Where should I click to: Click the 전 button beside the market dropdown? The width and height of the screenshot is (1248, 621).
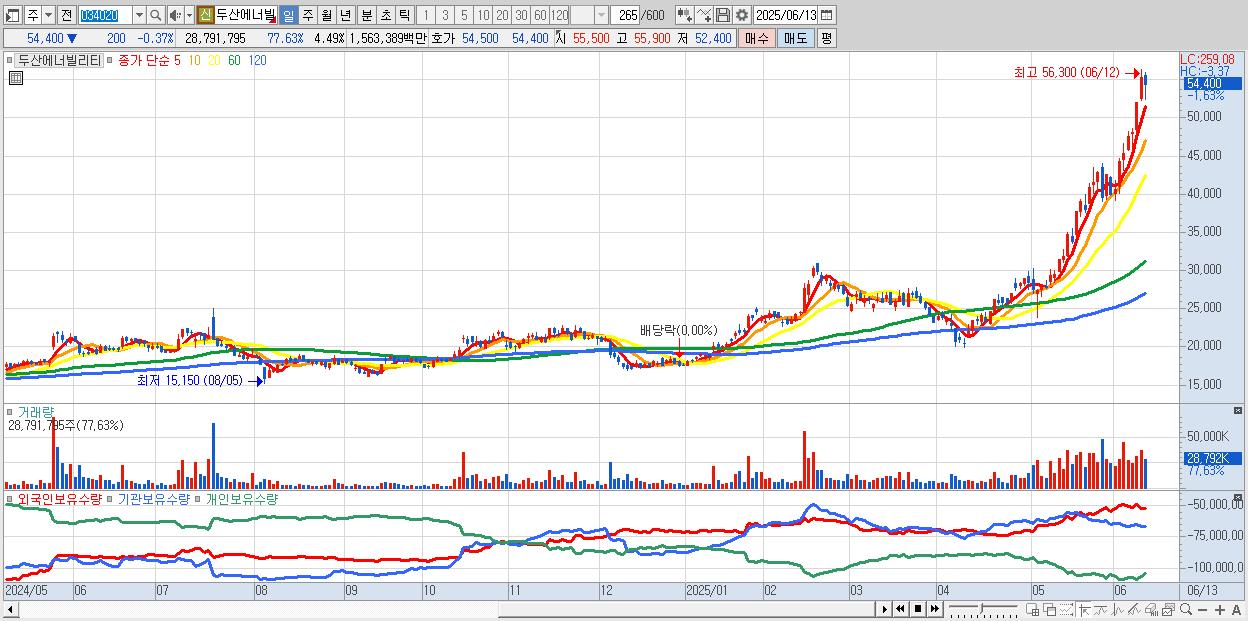[66, 15]
